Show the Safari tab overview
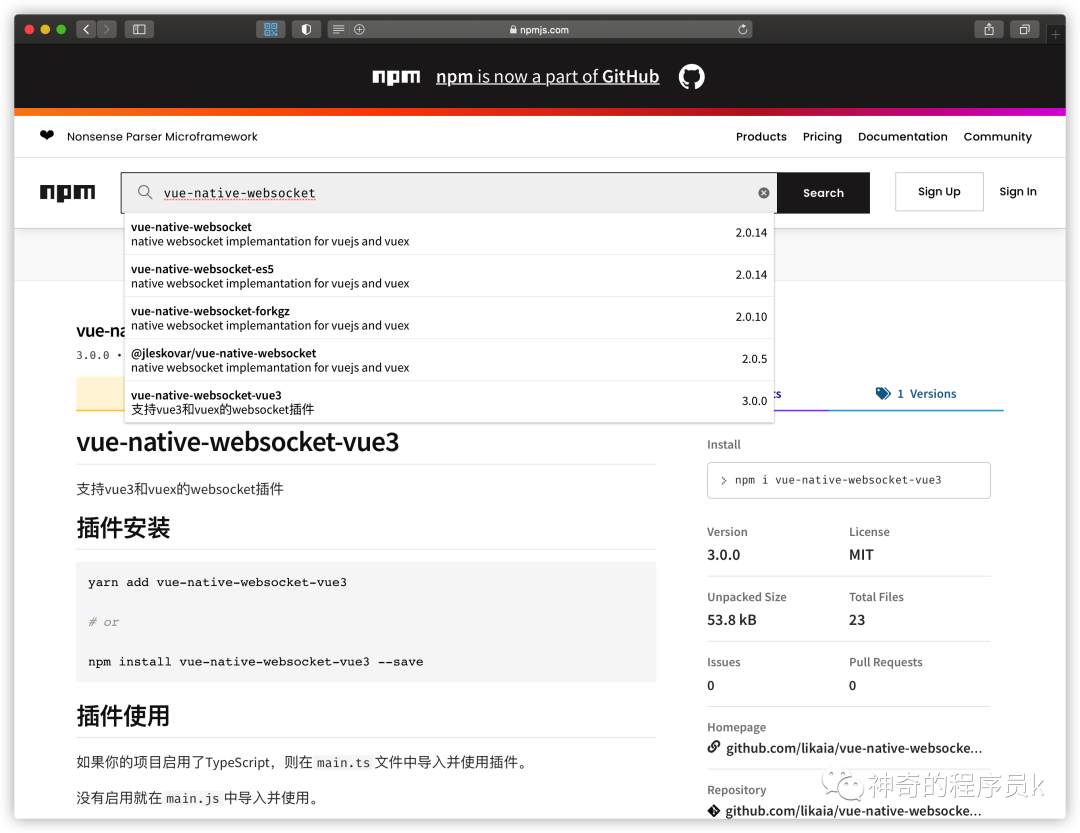Viewport: 1080px width, 833px height. pyautogui.click(x=1025, y=29)
